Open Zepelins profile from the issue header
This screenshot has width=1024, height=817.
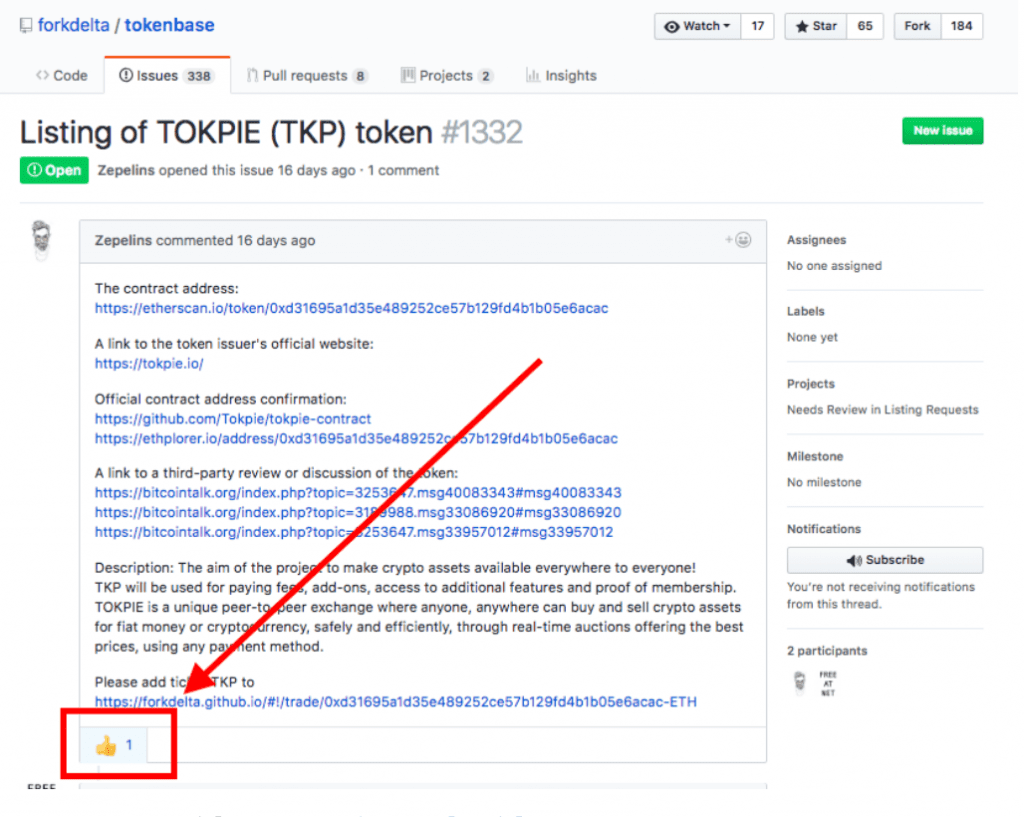point(126,170)
